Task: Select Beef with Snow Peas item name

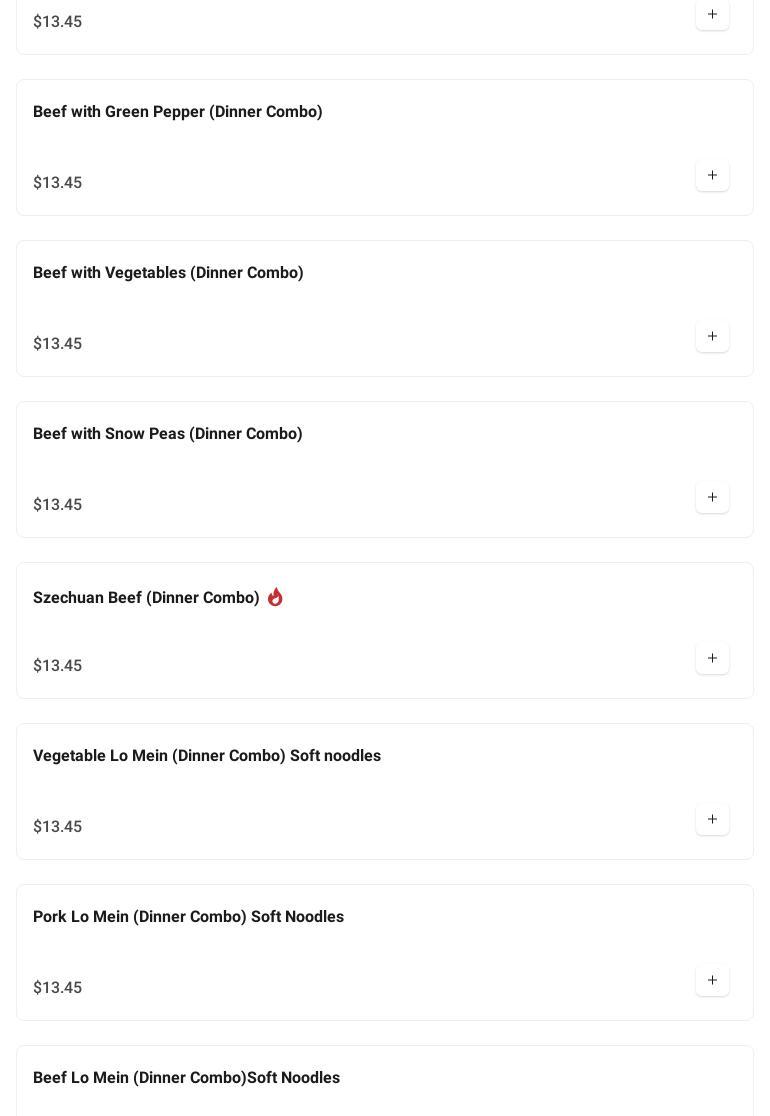Action: click(168, 434)
